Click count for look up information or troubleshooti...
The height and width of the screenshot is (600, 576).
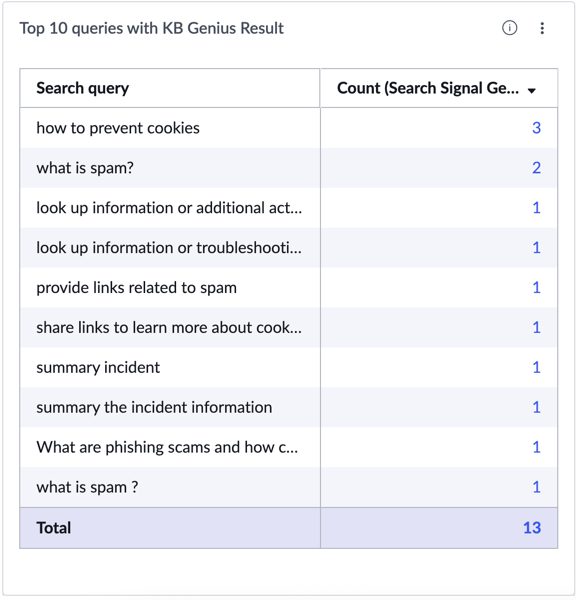(x=536, y=248)
